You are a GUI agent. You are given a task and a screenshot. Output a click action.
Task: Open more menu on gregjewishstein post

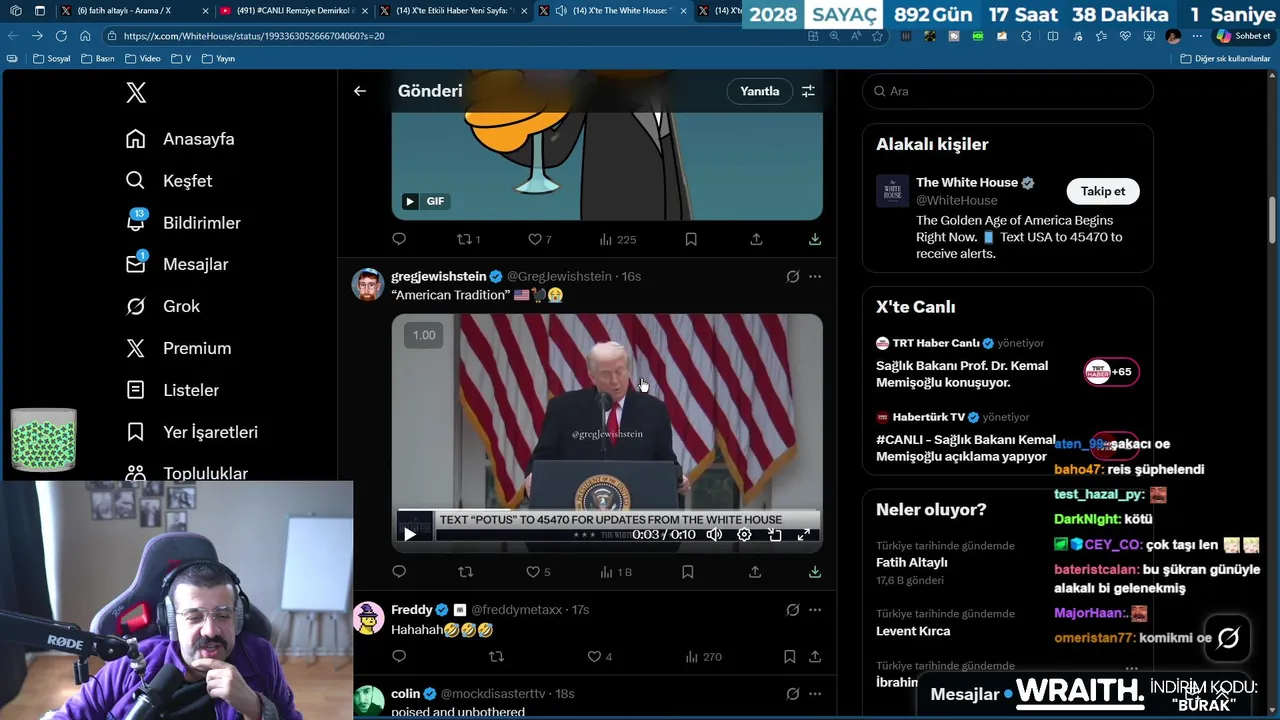point(815,276)
